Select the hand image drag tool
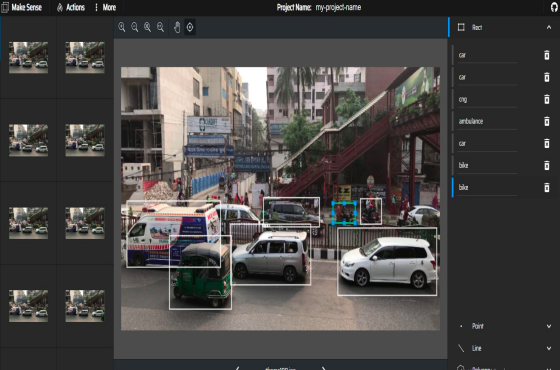The width and height of the screenshot is (560, 370). pyautogui.click(x=177, y=27)
